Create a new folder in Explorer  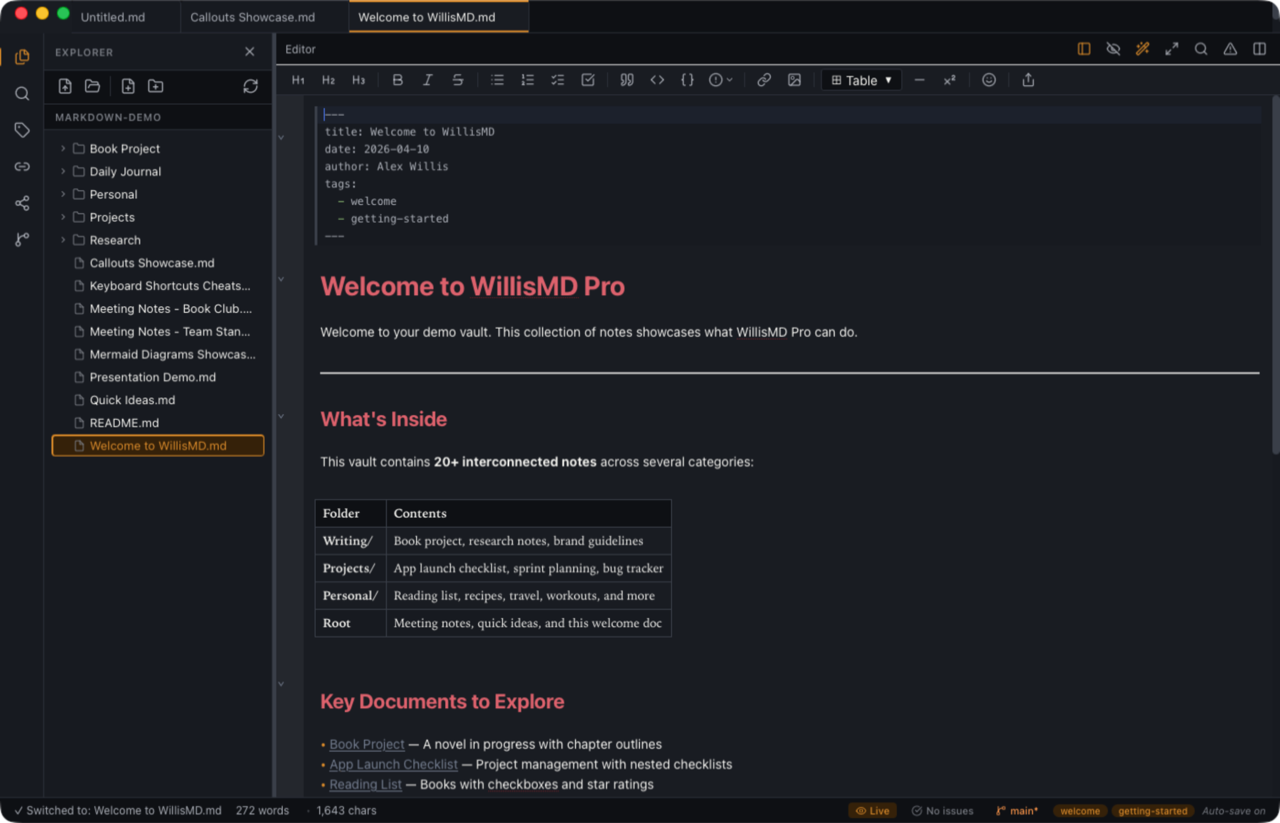(x=155, y=86)
